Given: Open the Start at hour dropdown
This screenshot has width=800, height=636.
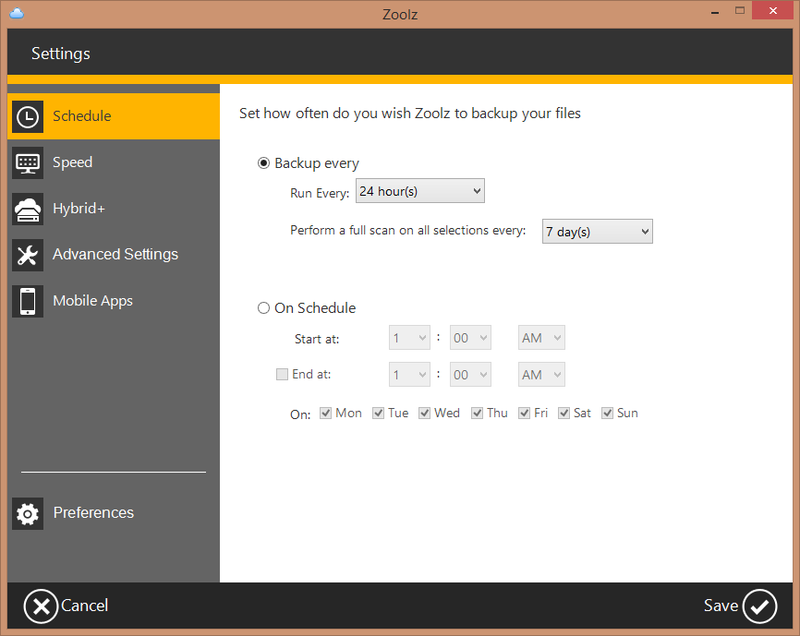Looking at the screenshot, I should coord(409,338).
